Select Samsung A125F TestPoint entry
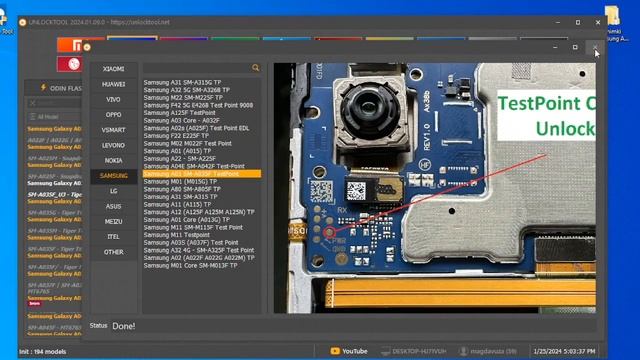The width and height of the screenshot is (640, 360). [x=179, y=113]
